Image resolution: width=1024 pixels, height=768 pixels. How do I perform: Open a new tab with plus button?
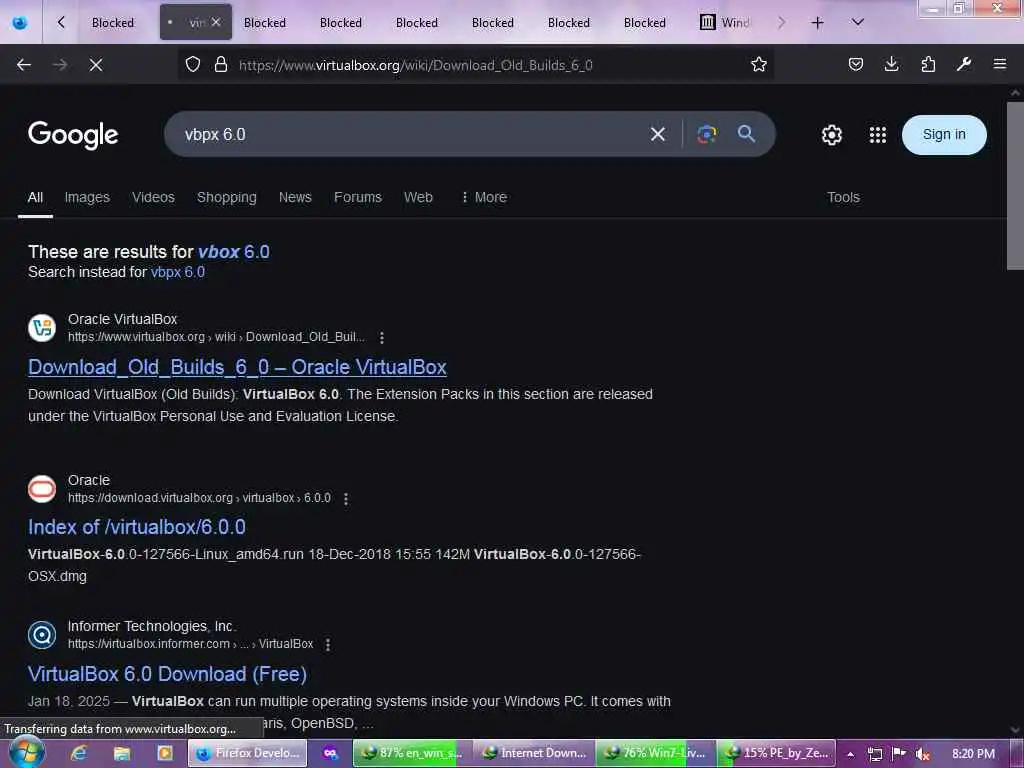pyautogui.click(x=817, y=23)
